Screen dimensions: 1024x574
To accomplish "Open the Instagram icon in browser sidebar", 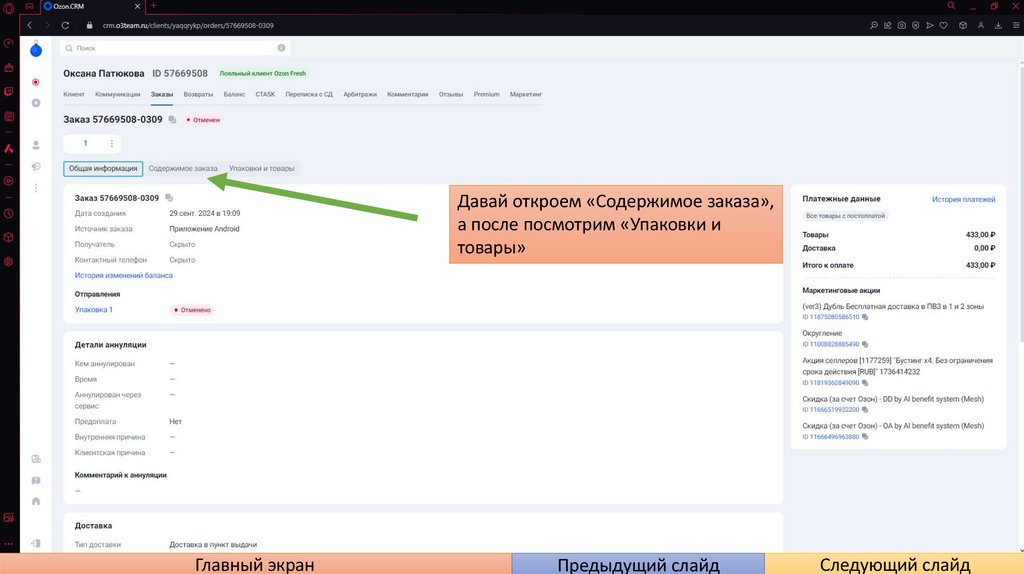I will tap(8, 116).
